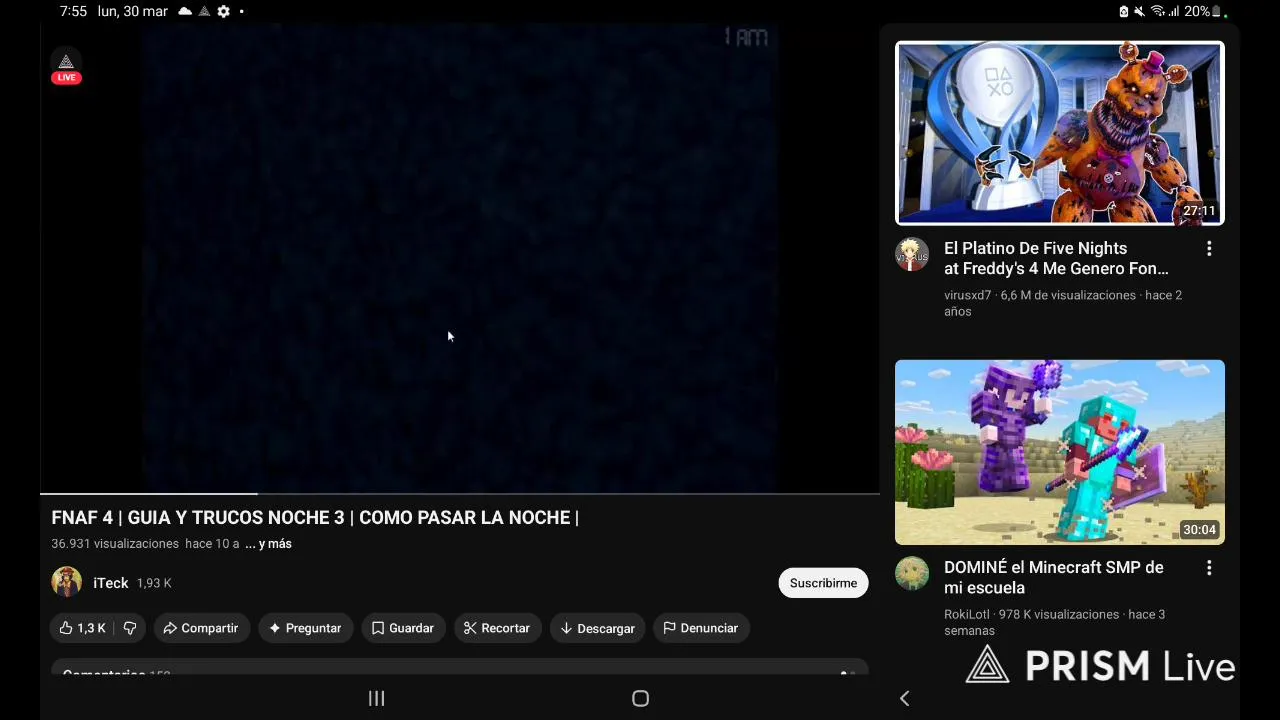This screenshot has width=1280, height=720.
Task: Open options menu for DOMINÉ Minecraft video
Action: click(x=1209, y=568)
